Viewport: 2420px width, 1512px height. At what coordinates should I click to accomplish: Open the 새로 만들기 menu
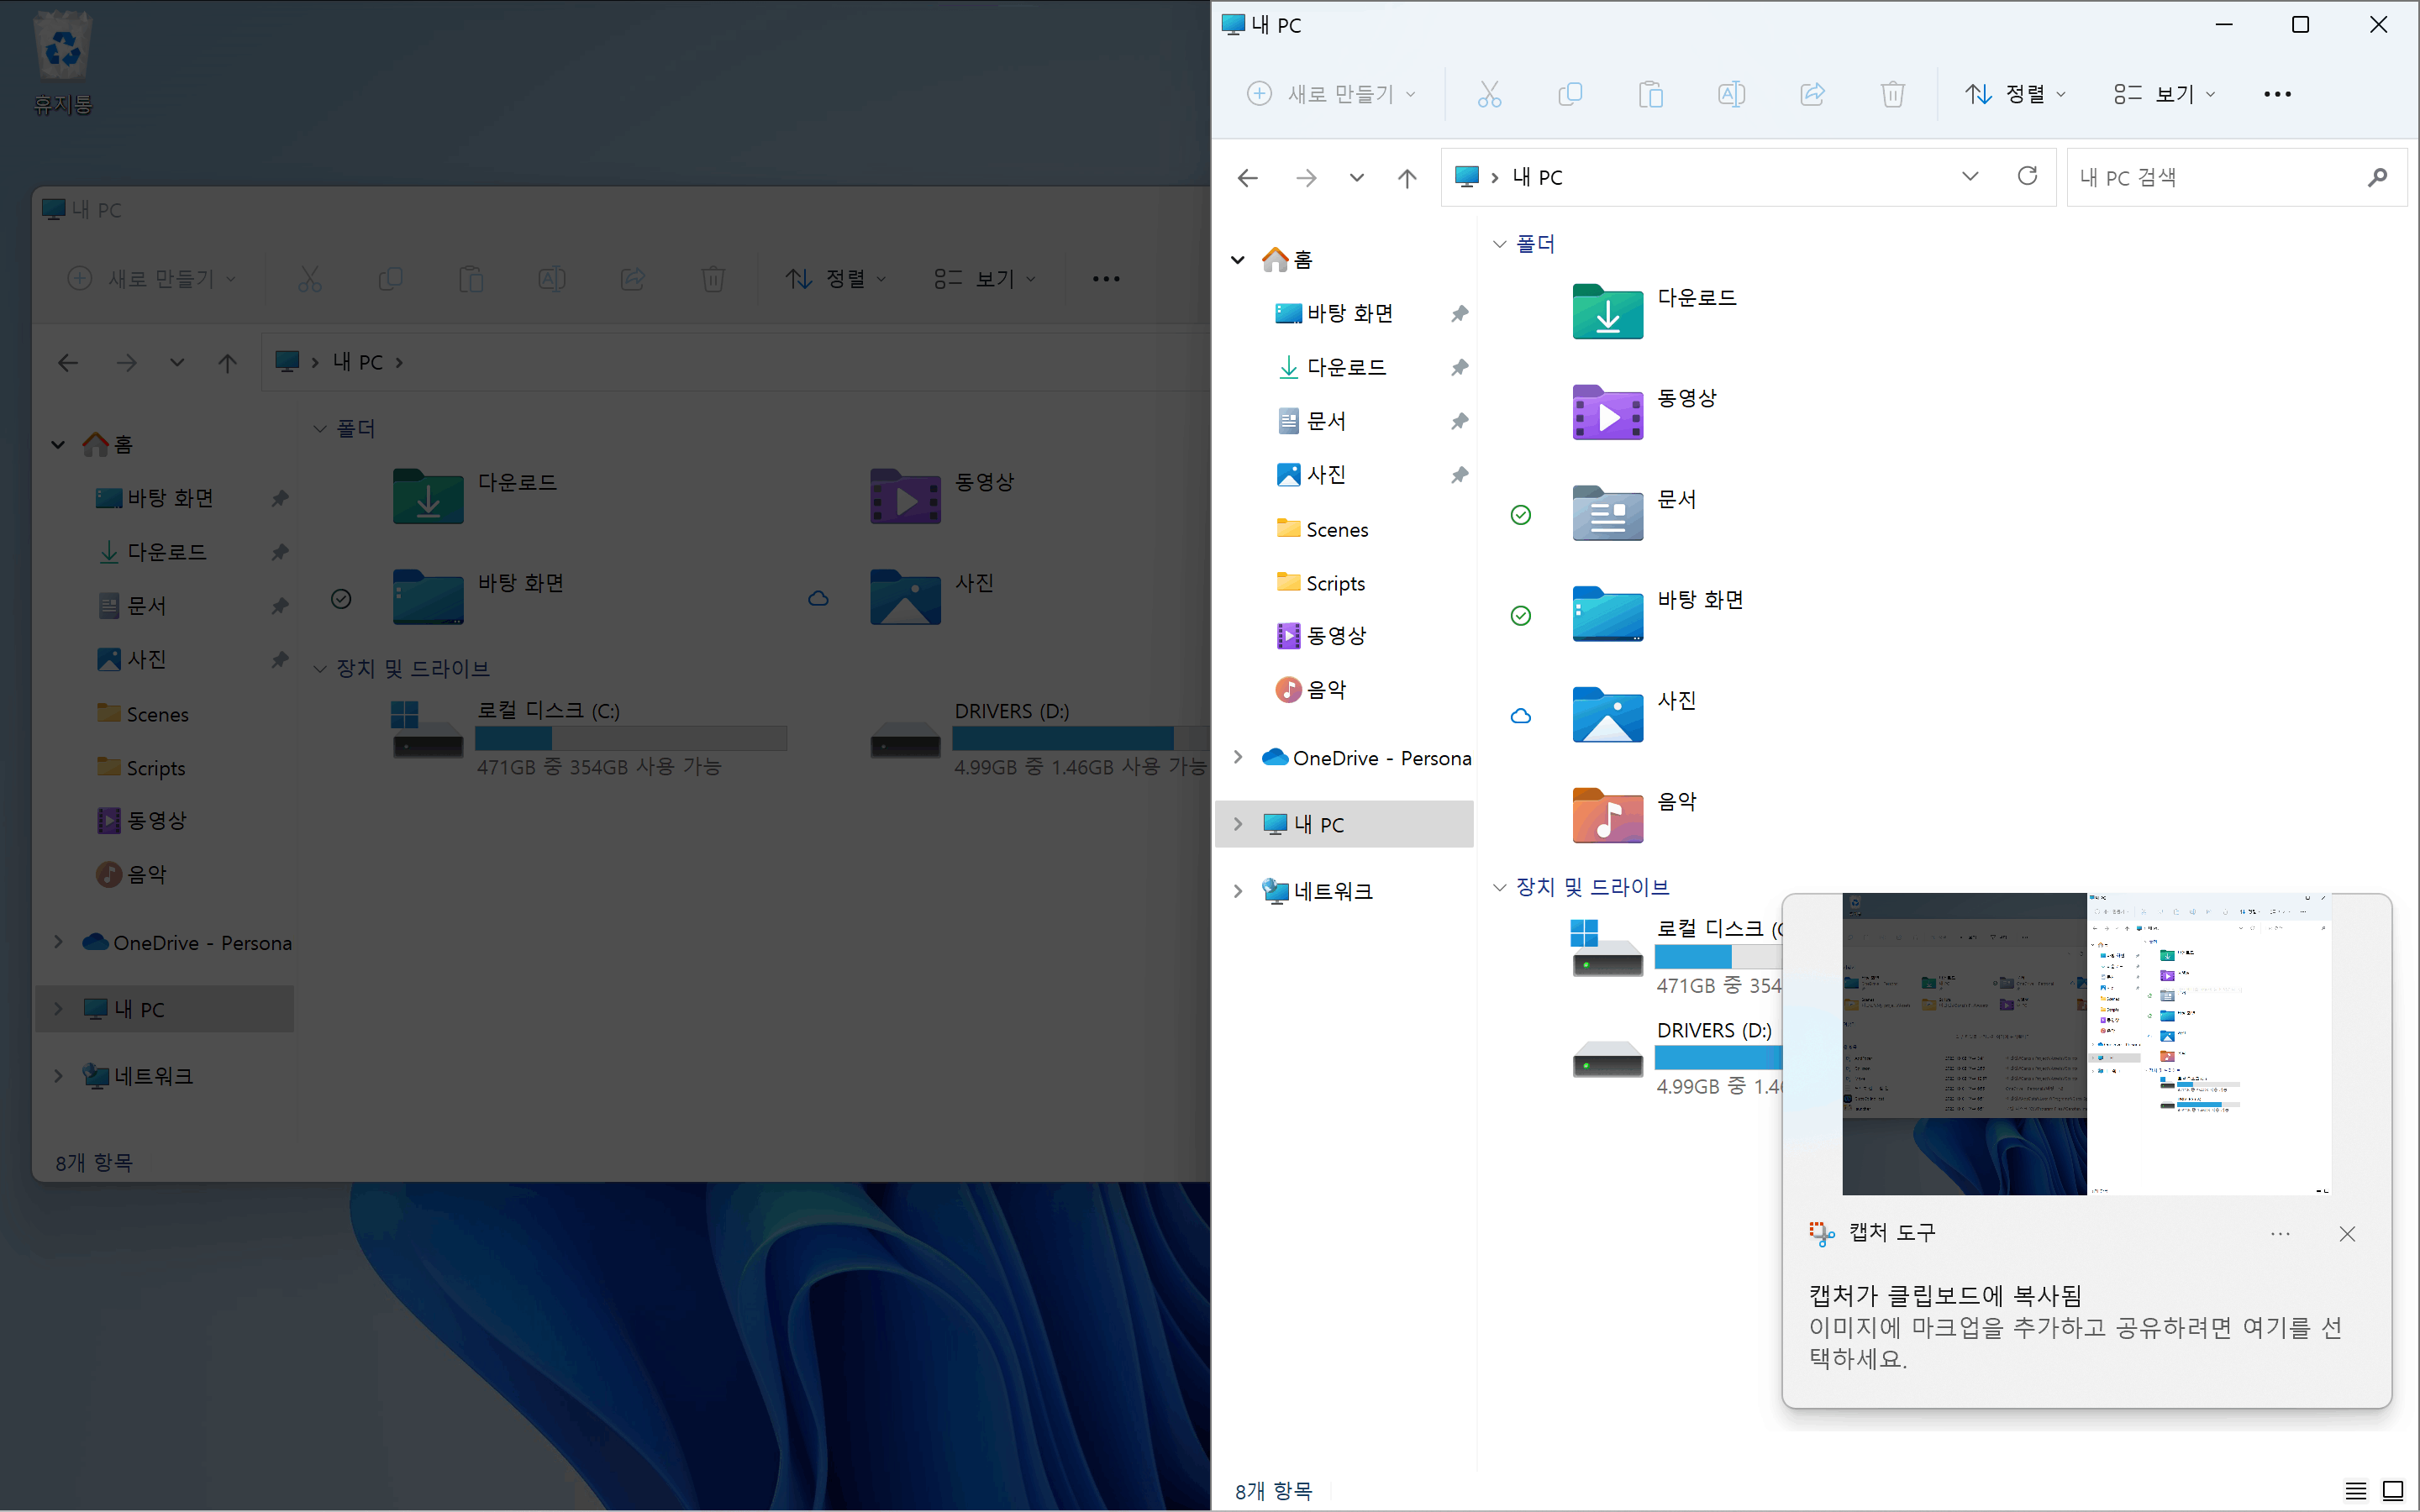(1331, 94)
